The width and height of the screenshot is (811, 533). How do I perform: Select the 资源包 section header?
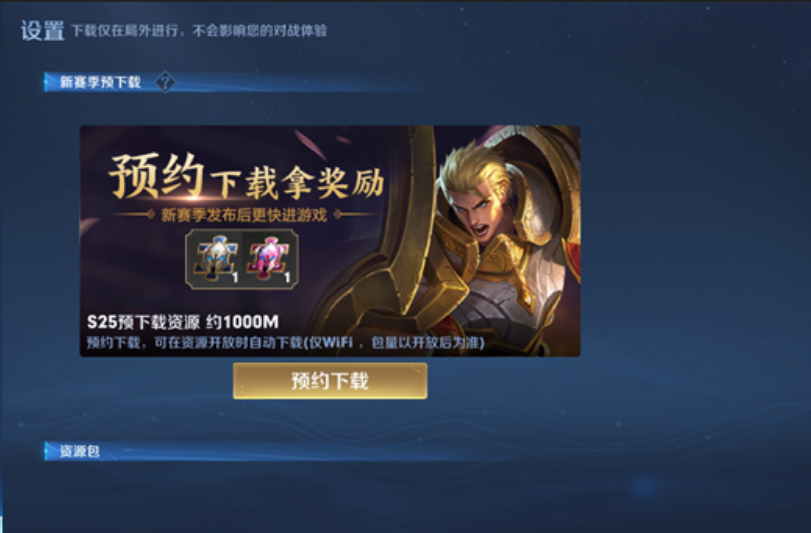(80, 451)
